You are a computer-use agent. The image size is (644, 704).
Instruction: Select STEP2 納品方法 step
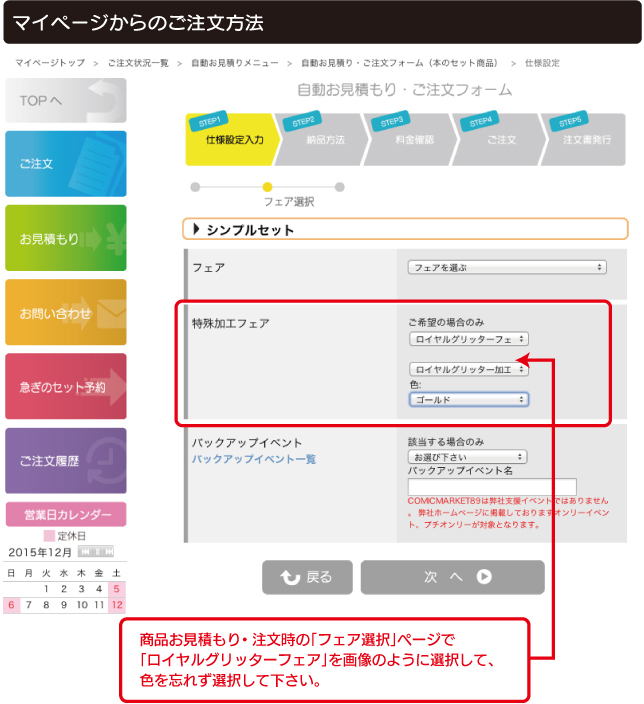(322, 140)
